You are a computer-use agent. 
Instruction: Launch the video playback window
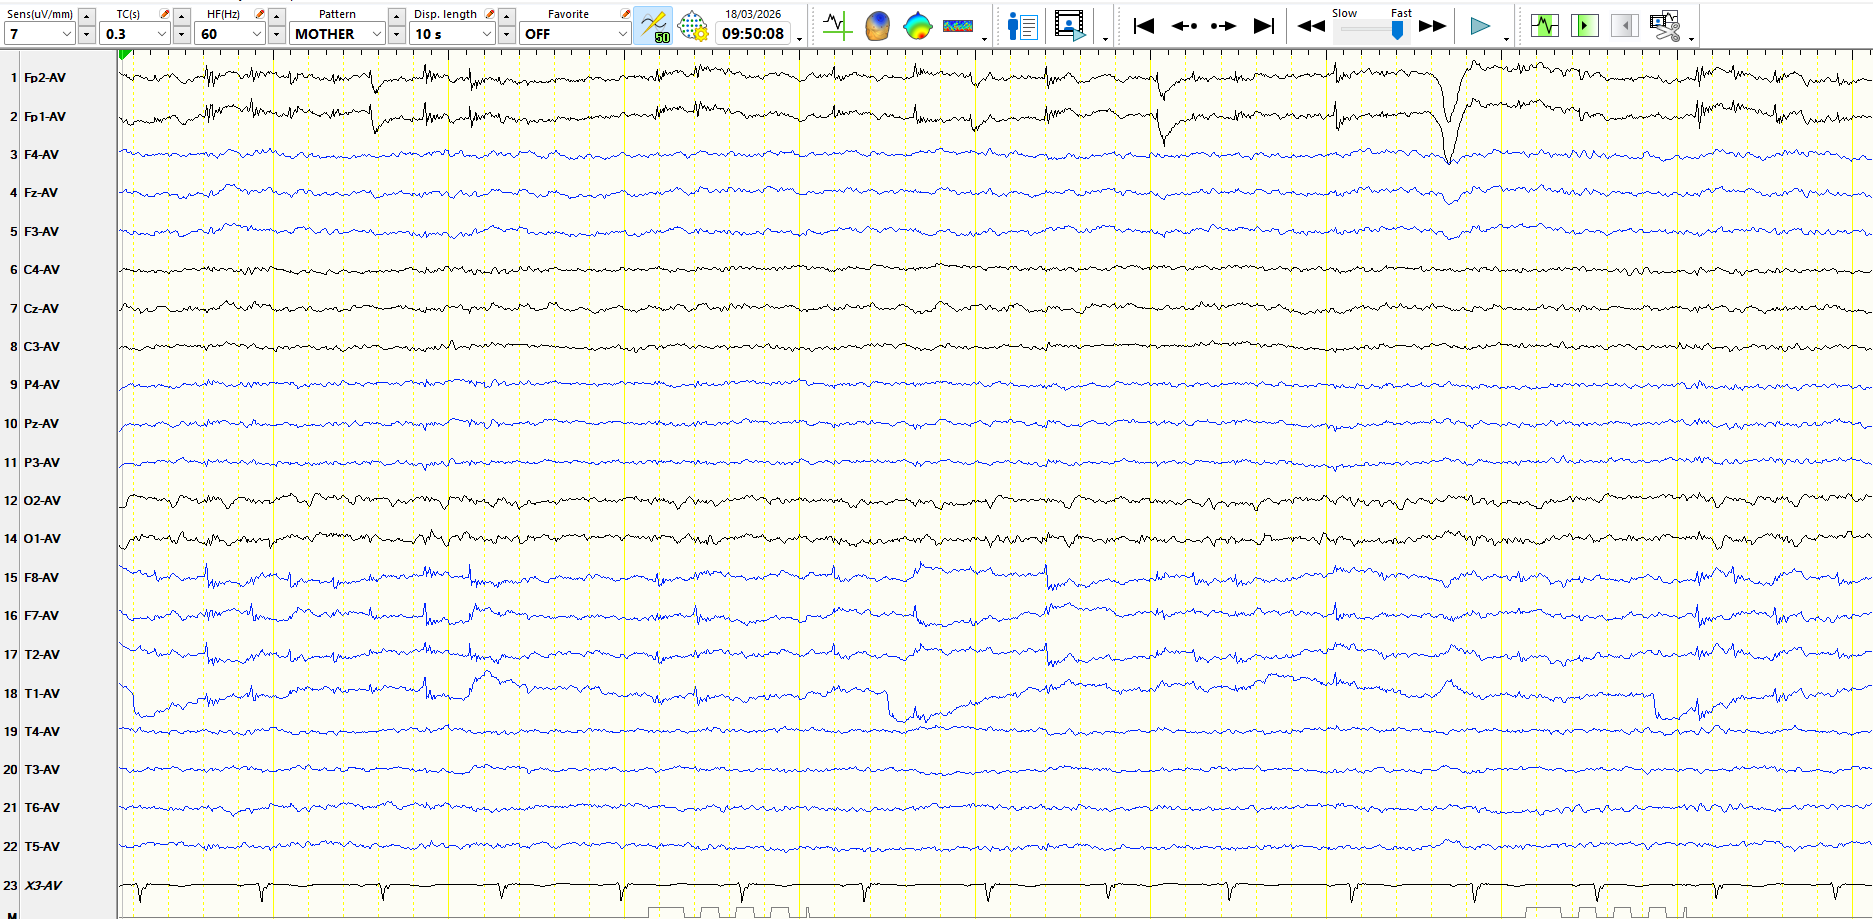[x=1069, y=26]
